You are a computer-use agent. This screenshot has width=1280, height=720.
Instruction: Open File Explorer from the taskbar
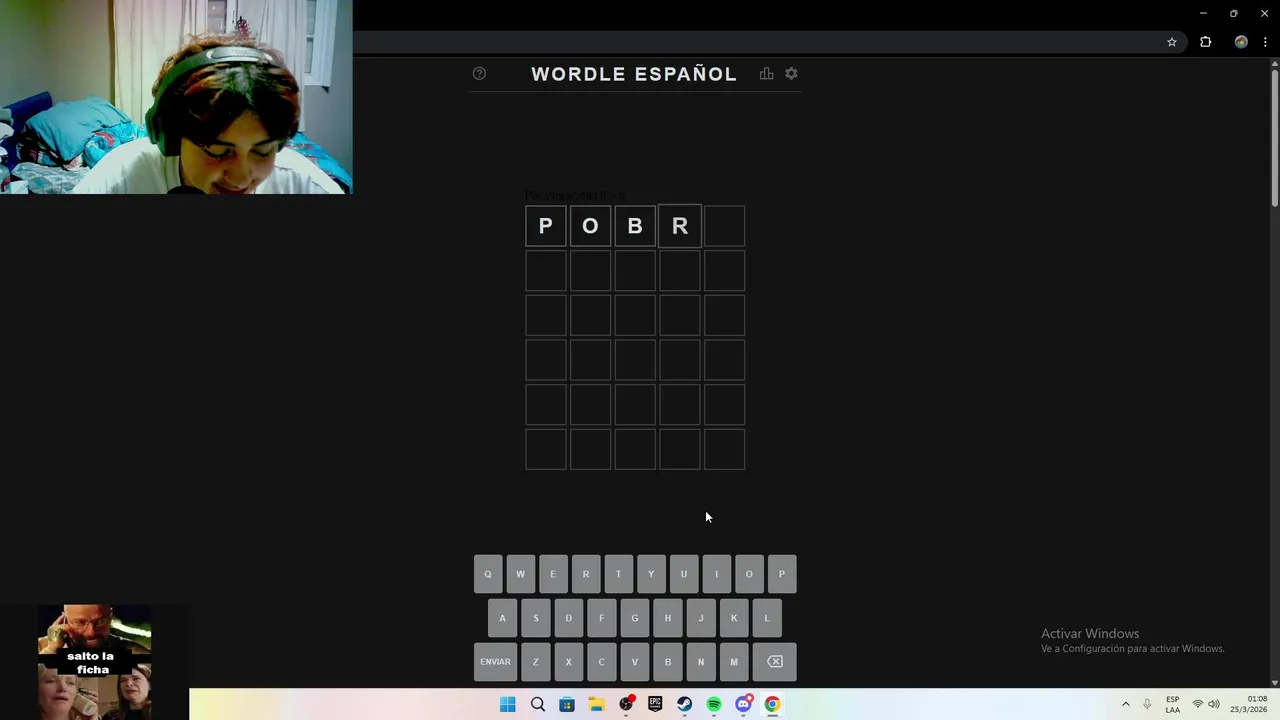[x=596, y=705]
